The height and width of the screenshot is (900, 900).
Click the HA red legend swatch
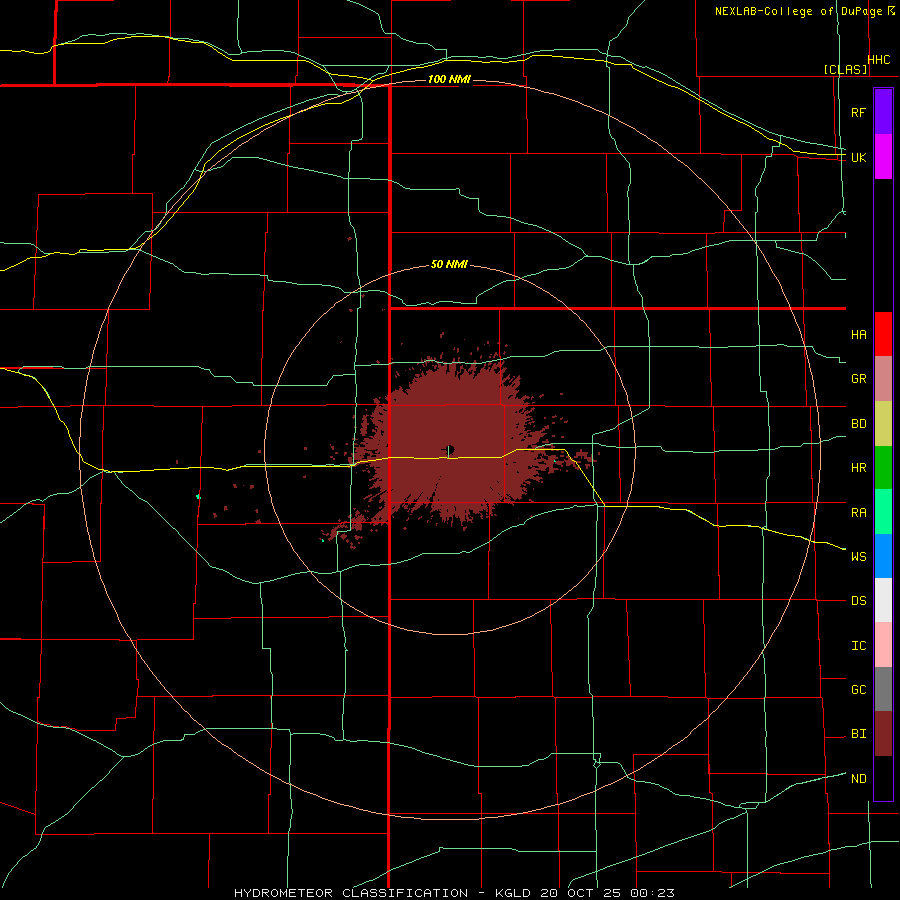pyautogui.click(x=883, y=334)
